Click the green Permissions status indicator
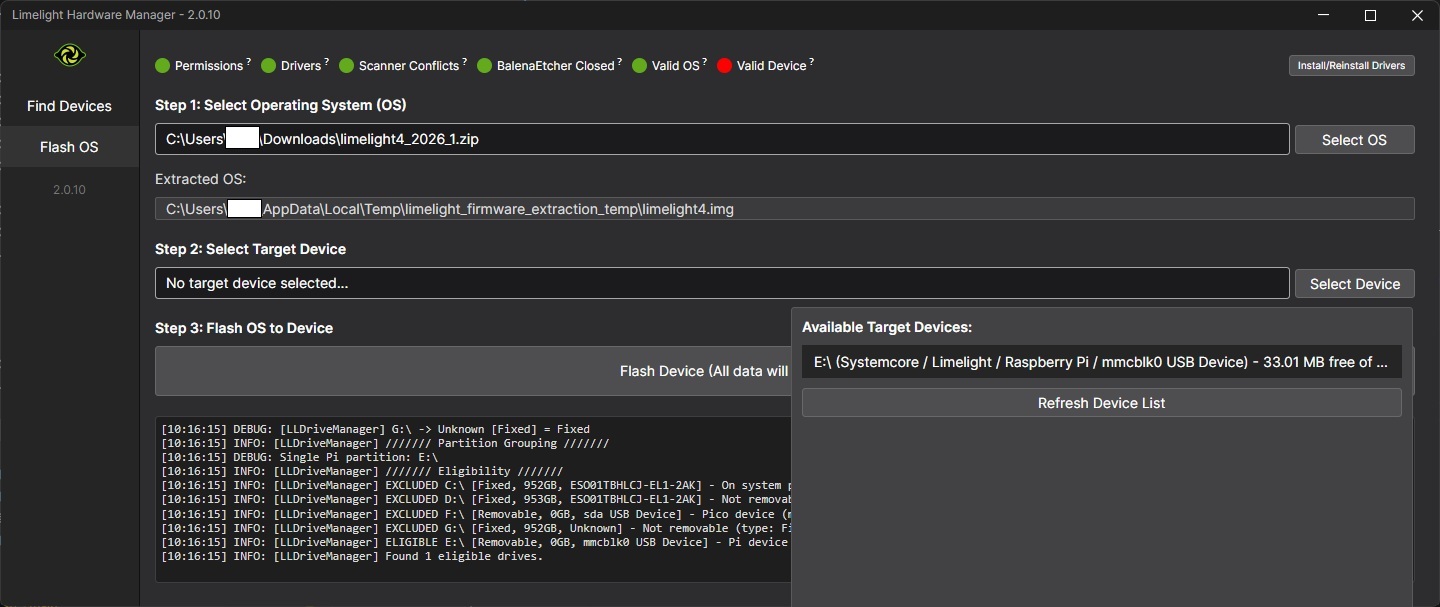1440x607 pixels. 163,66
